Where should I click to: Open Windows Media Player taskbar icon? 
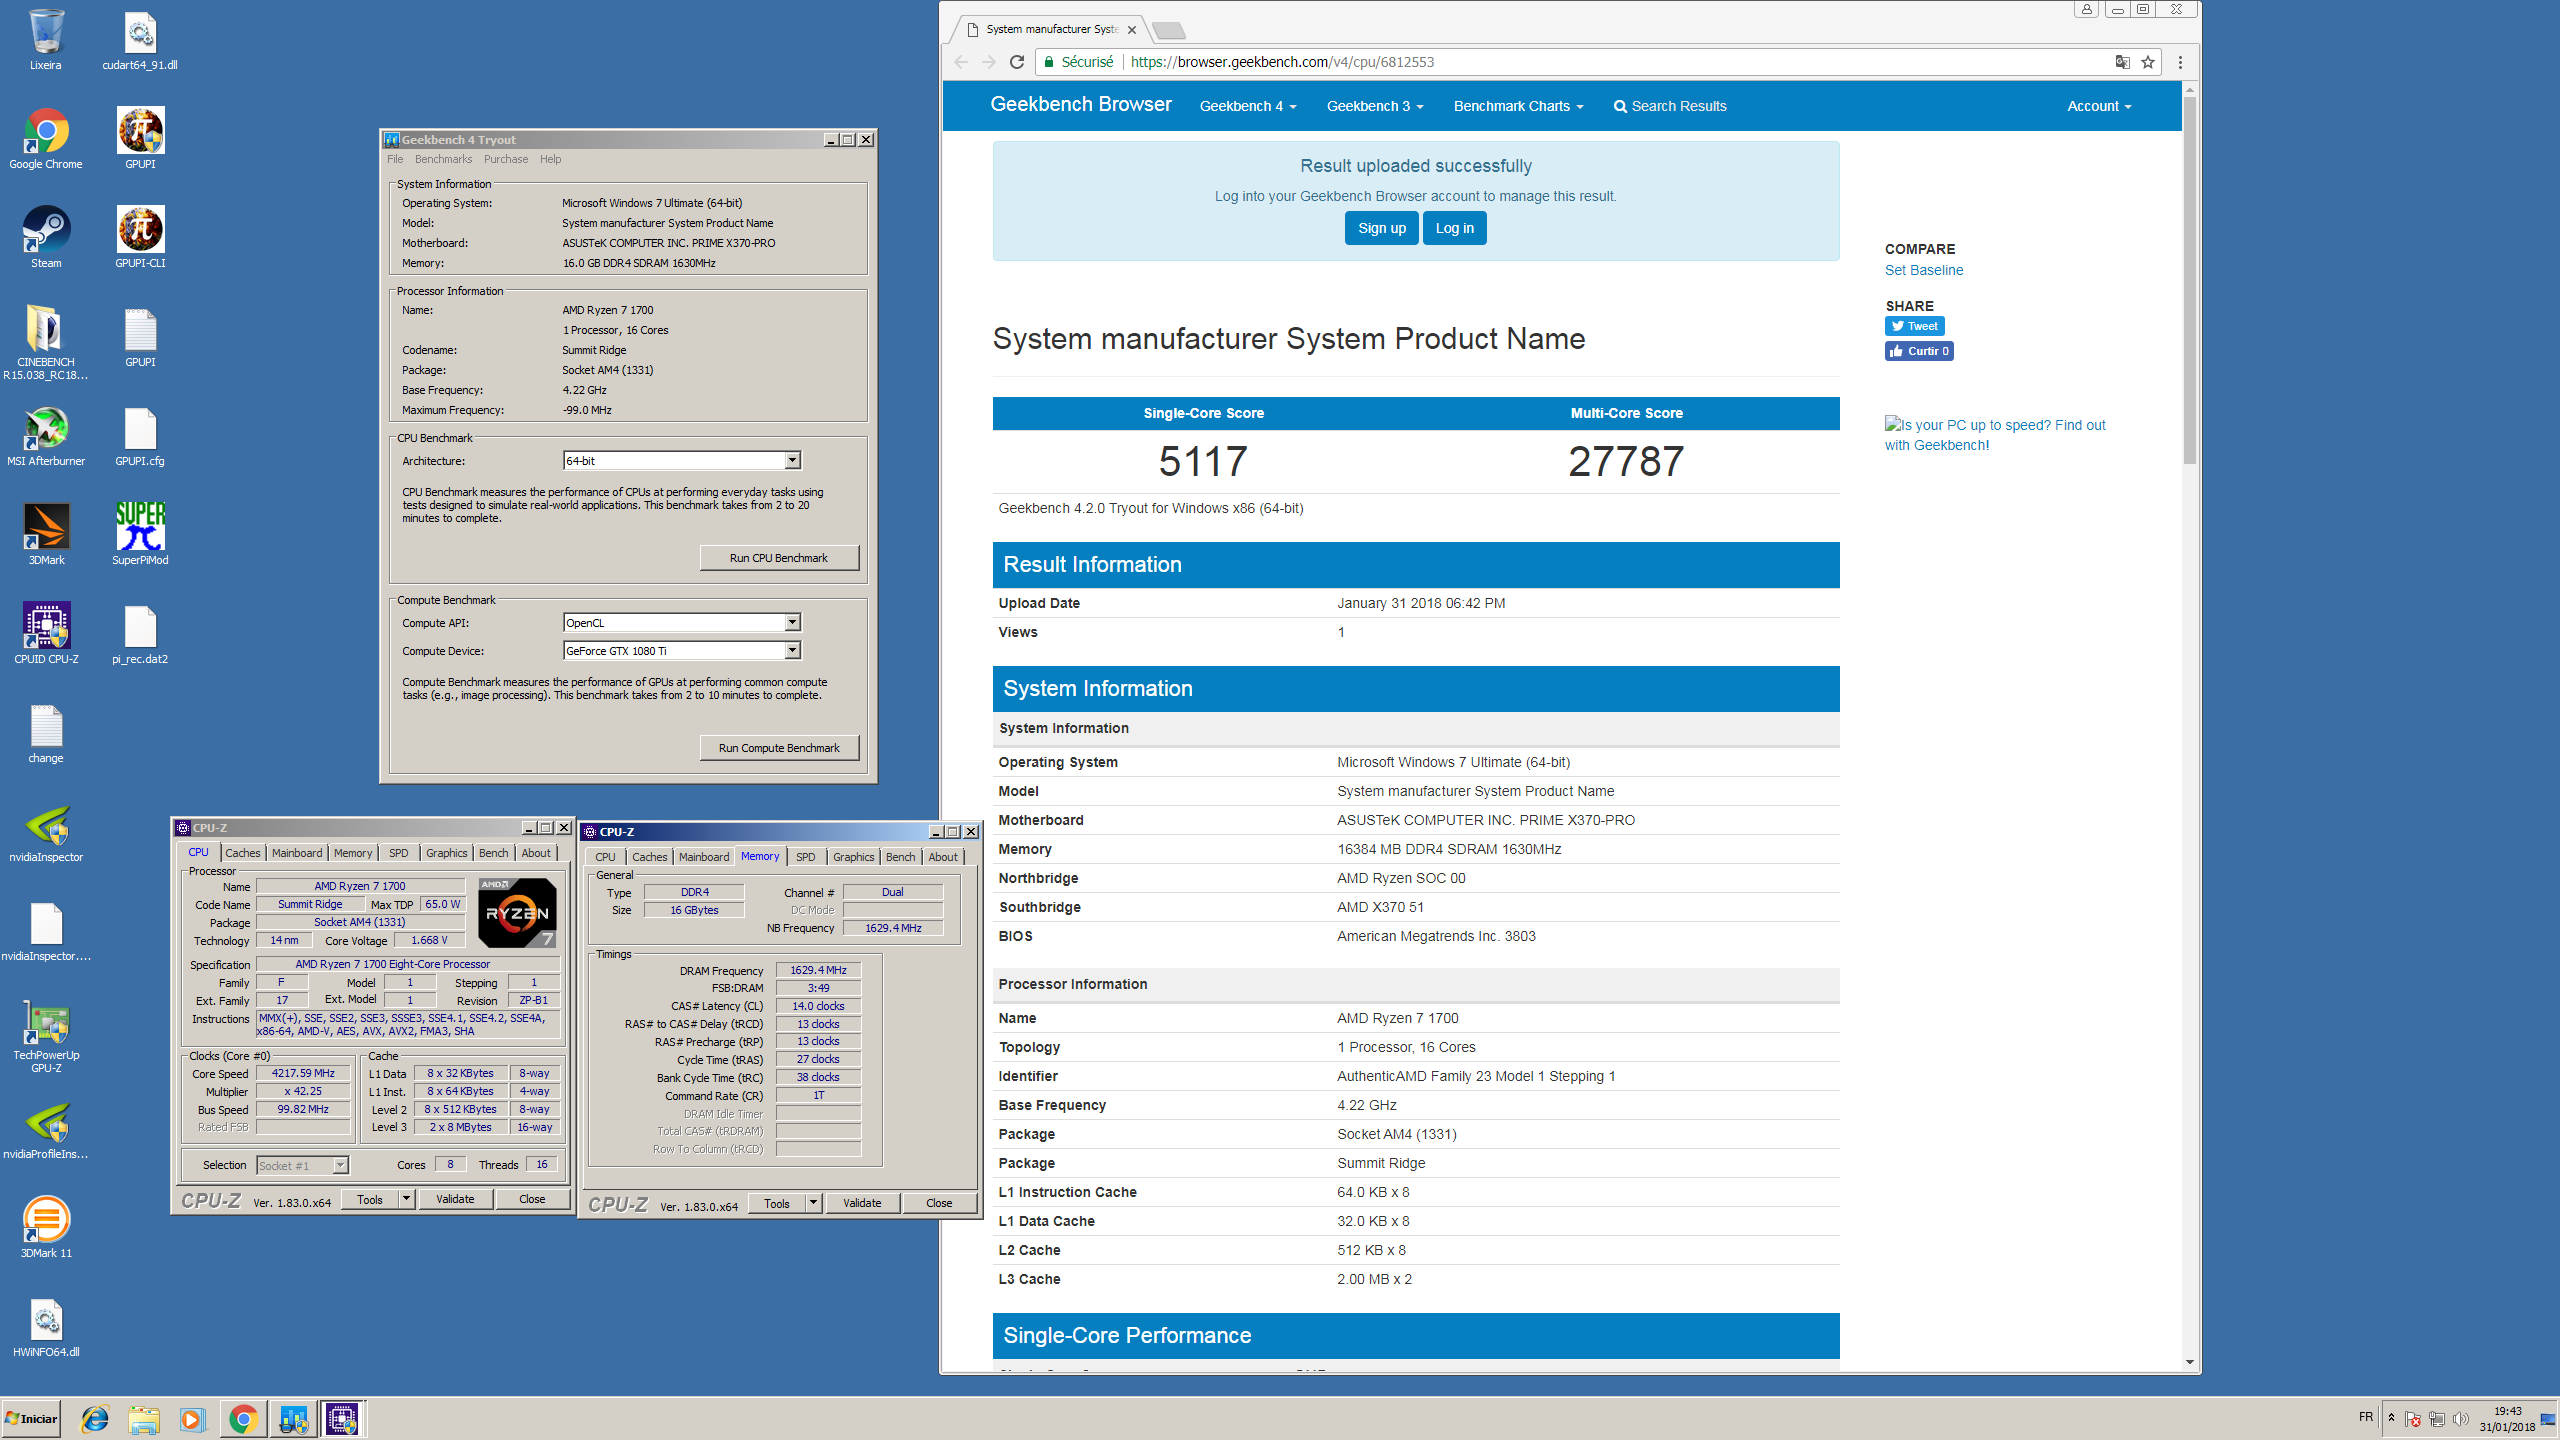click(x=192, y=1419)
